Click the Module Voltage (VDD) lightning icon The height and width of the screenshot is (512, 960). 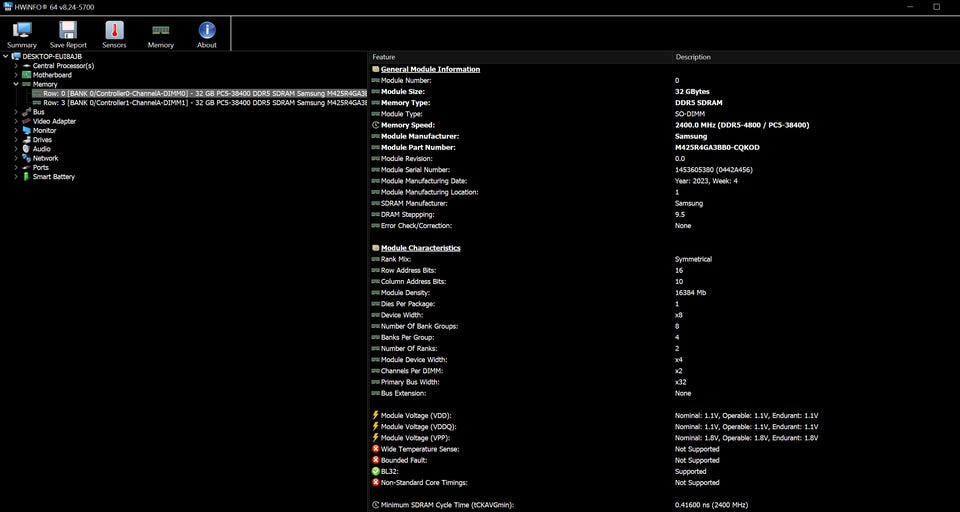[x=375, y=415]
